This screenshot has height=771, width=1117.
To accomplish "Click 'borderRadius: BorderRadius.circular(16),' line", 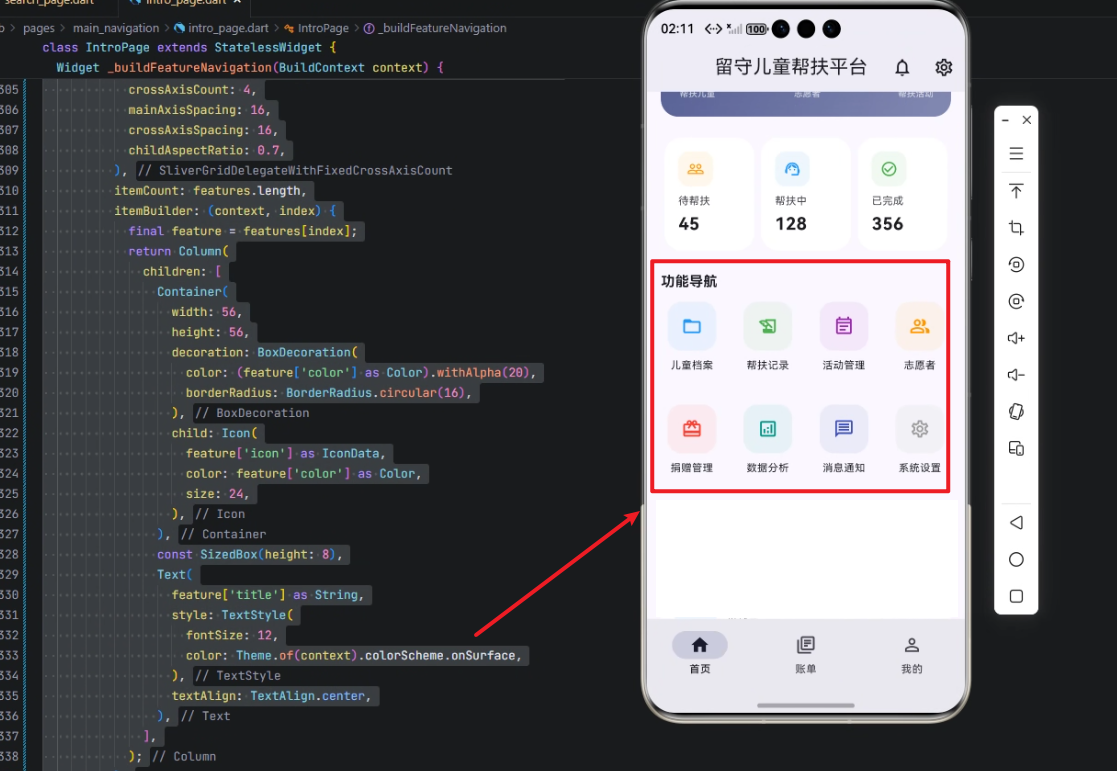I will tap(328, 393).
